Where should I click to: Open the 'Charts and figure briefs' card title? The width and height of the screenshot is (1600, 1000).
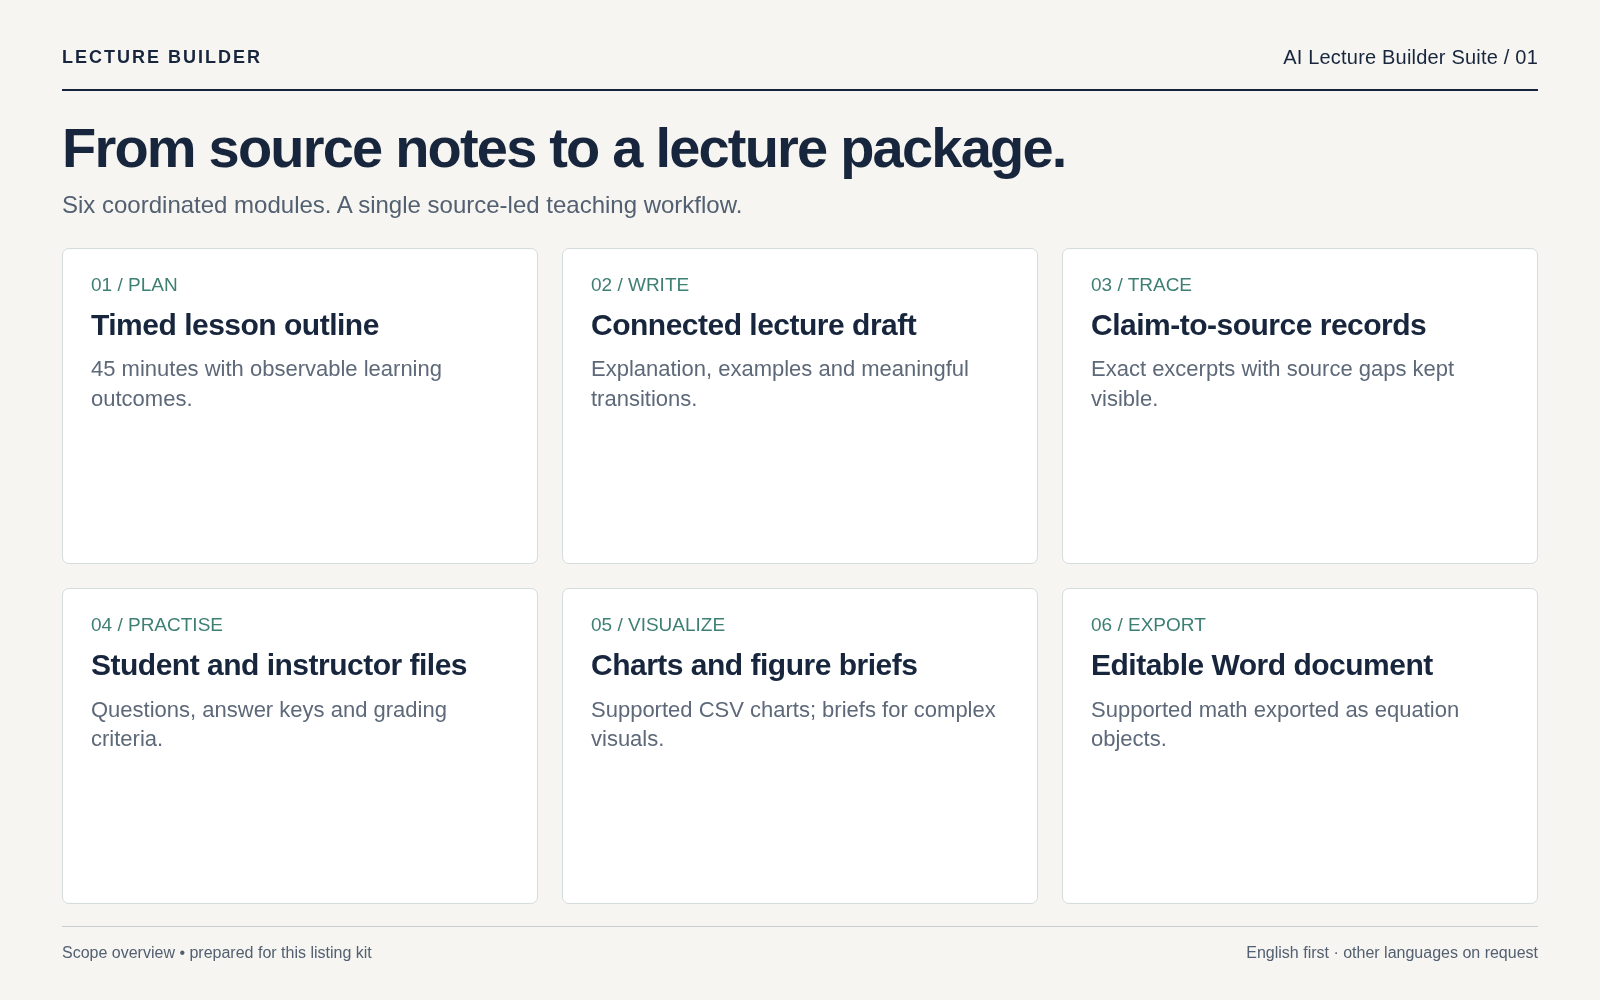click(x=754, y=665)
